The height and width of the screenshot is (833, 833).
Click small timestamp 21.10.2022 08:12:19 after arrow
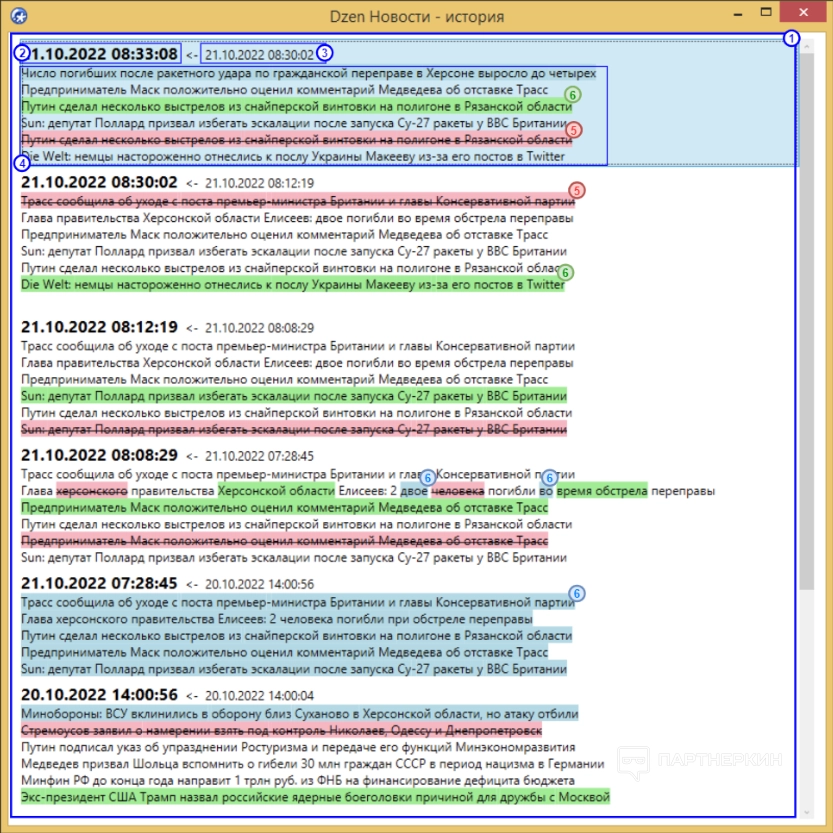tap(259, 183)
